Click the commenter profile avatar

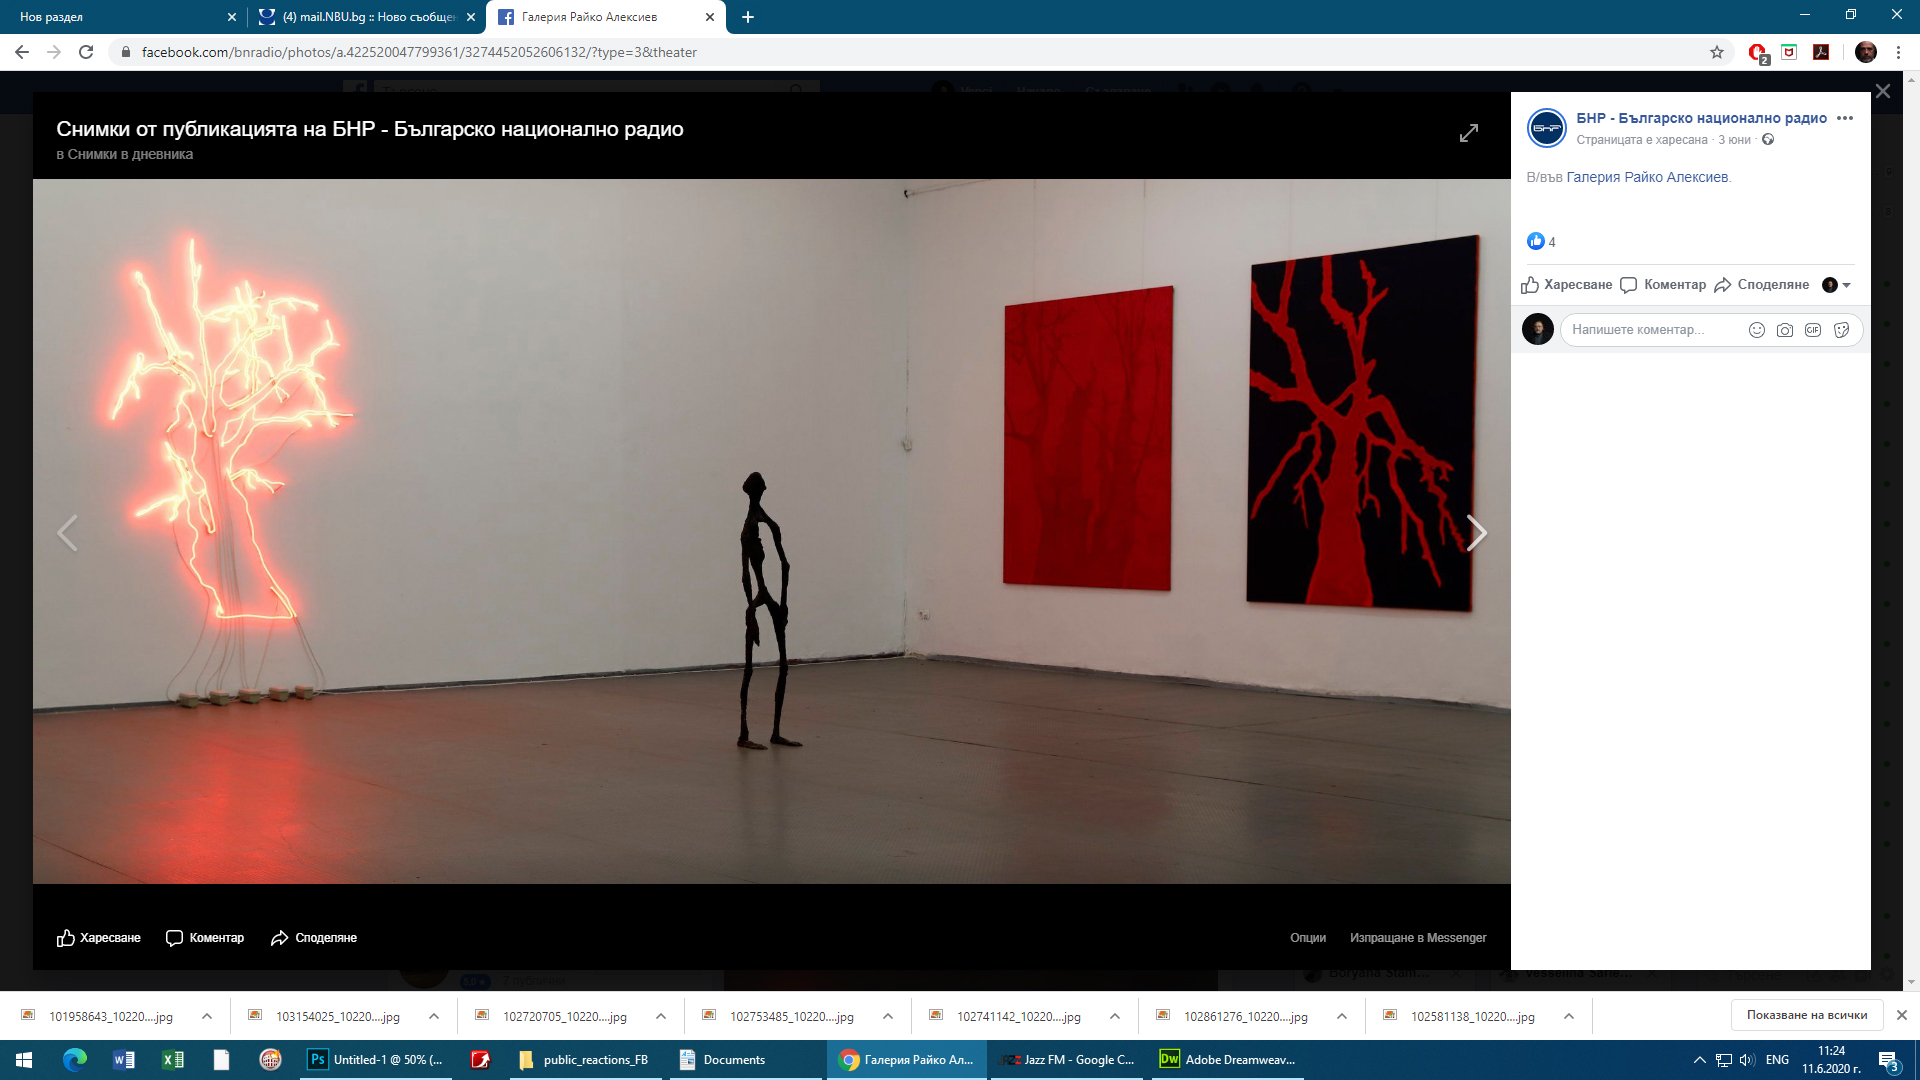(x=1538, y=329)
